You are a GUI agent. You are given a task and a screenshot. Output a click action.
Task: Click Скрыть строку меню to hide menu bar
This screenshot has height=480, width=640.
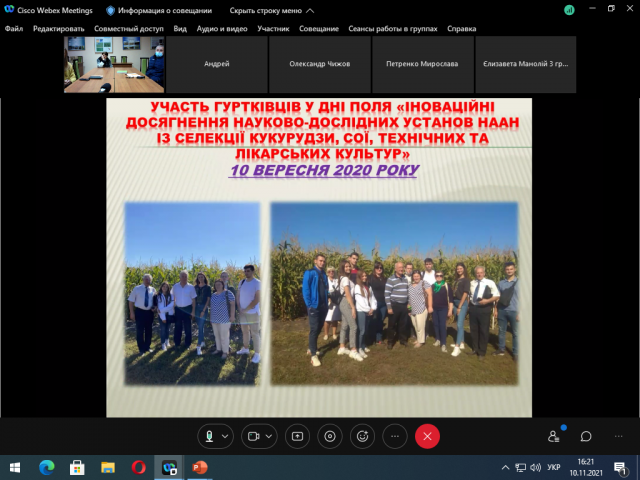(272, 11)
